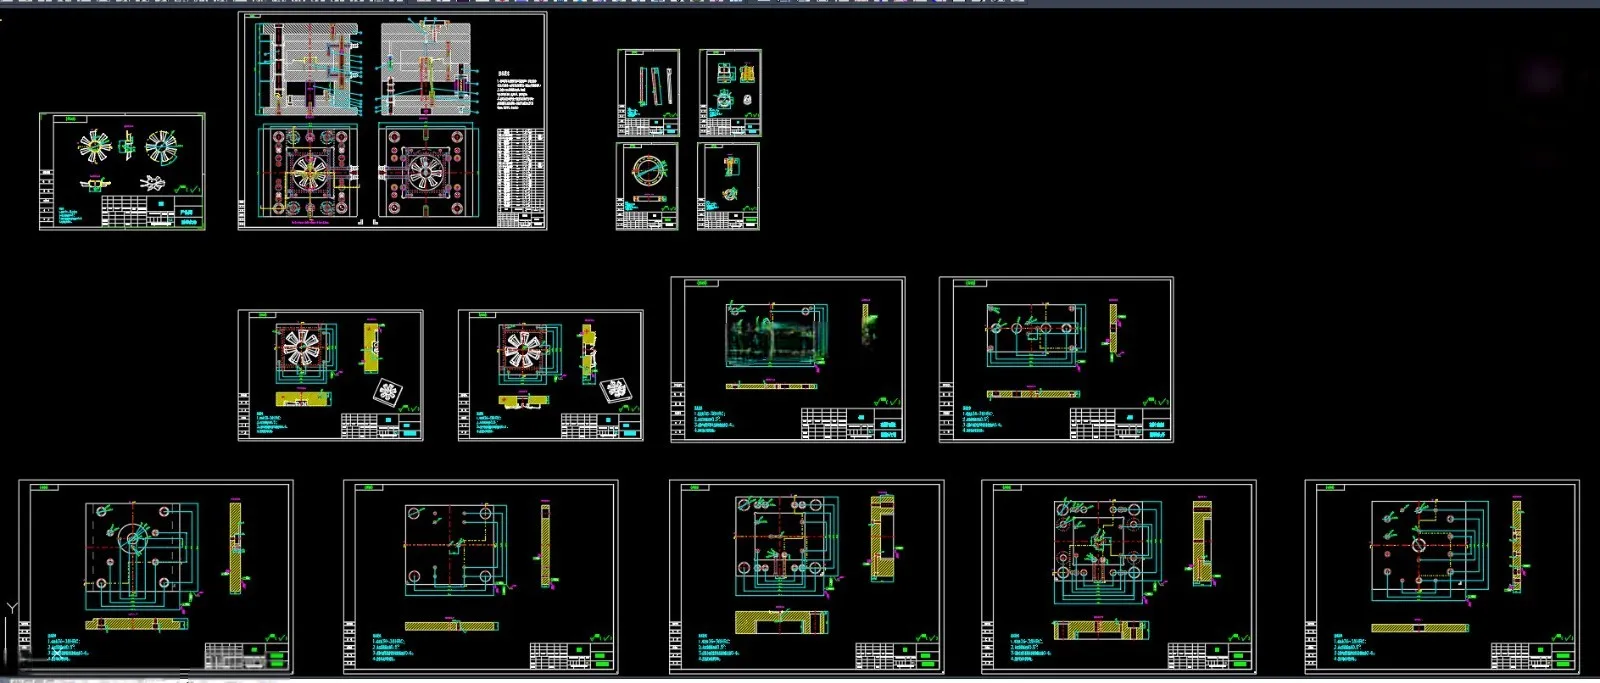Image resolution: width=1600 pixels, height=683 pixels.
Task: Select the plate sheet with a row of four holes
Action: coord(1056,359)
